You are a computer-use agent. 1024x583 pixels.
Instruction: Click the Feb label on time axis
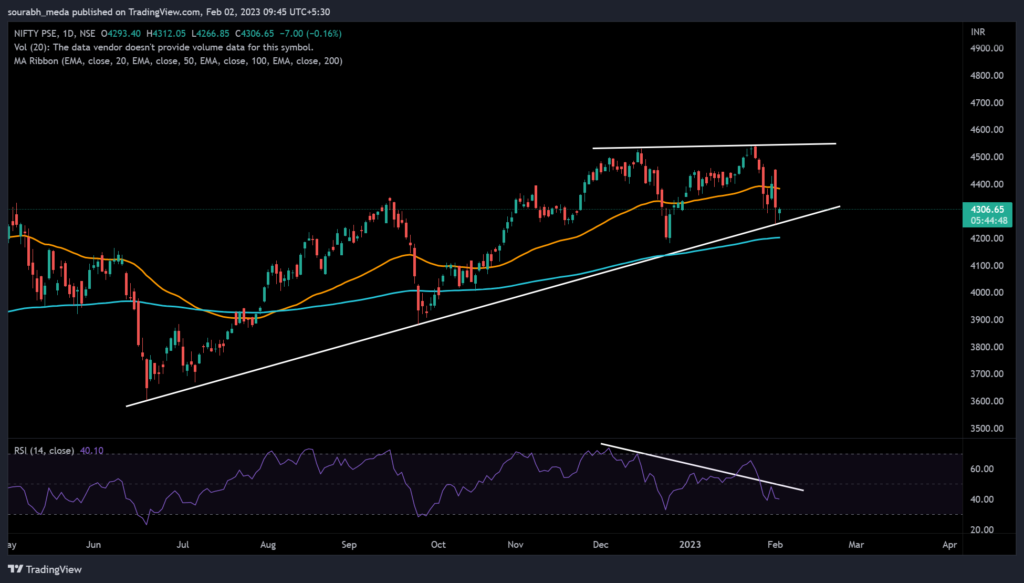775,544
